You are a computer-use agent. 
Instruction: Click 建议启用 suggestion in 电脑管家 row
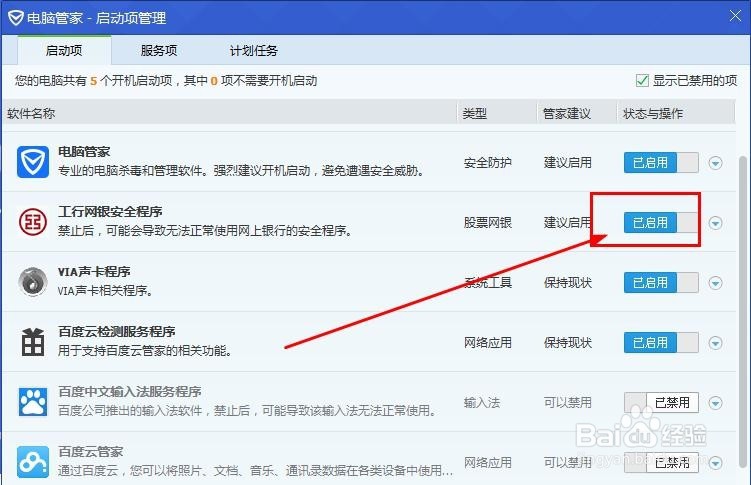coord(568,163)
